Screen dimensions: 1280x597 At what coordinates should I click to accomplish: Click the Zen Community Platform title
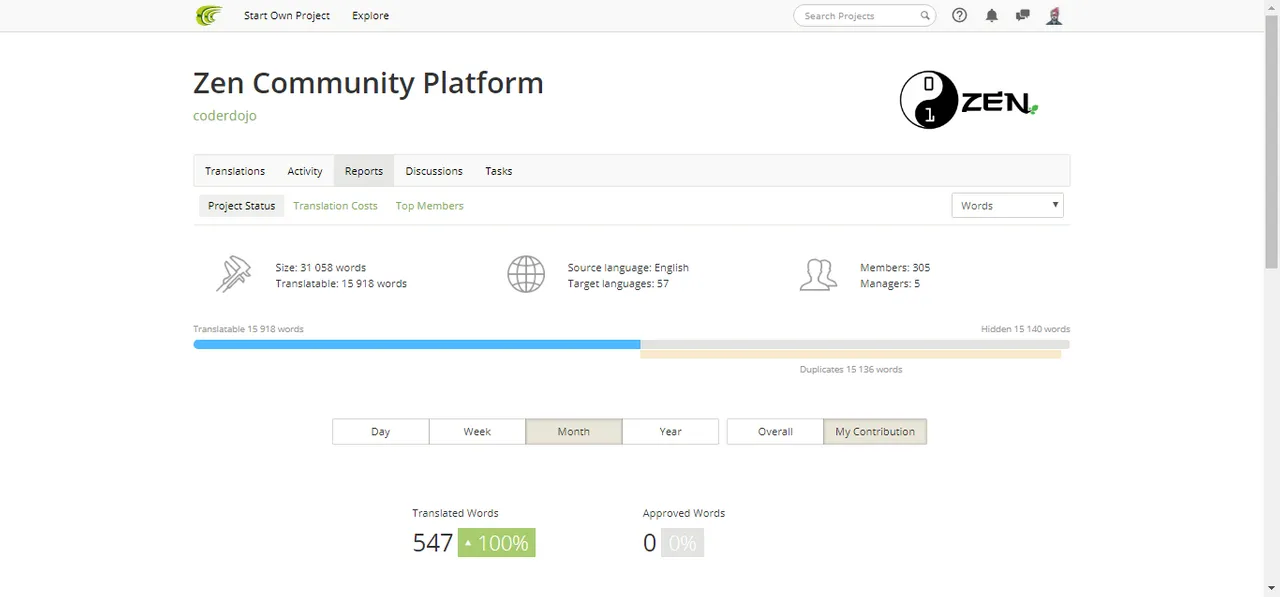tap(368, 82)
